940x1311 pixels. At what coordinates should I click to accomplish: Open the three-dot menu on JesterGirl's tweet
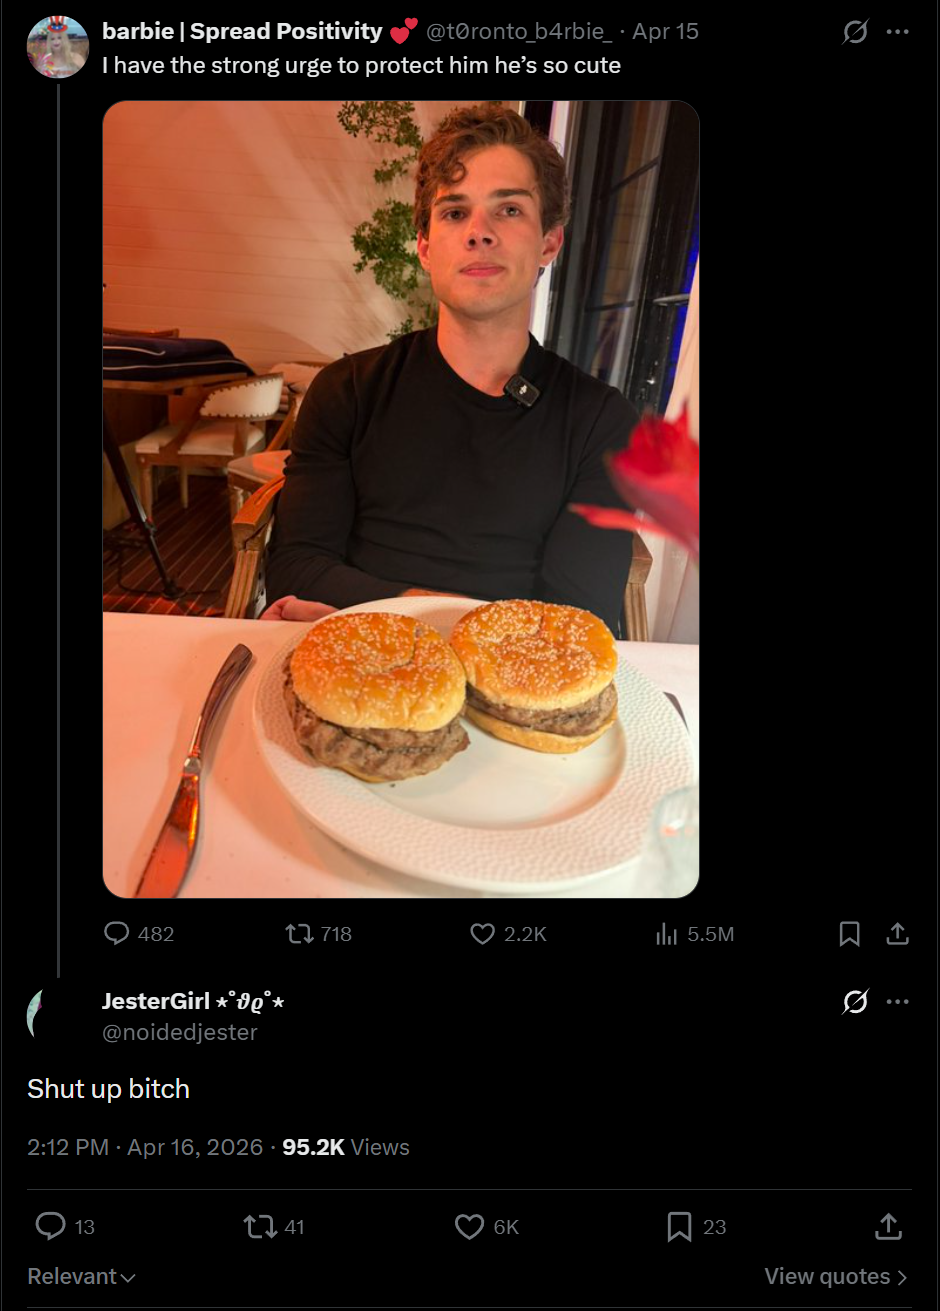(x=898, y=1001)
